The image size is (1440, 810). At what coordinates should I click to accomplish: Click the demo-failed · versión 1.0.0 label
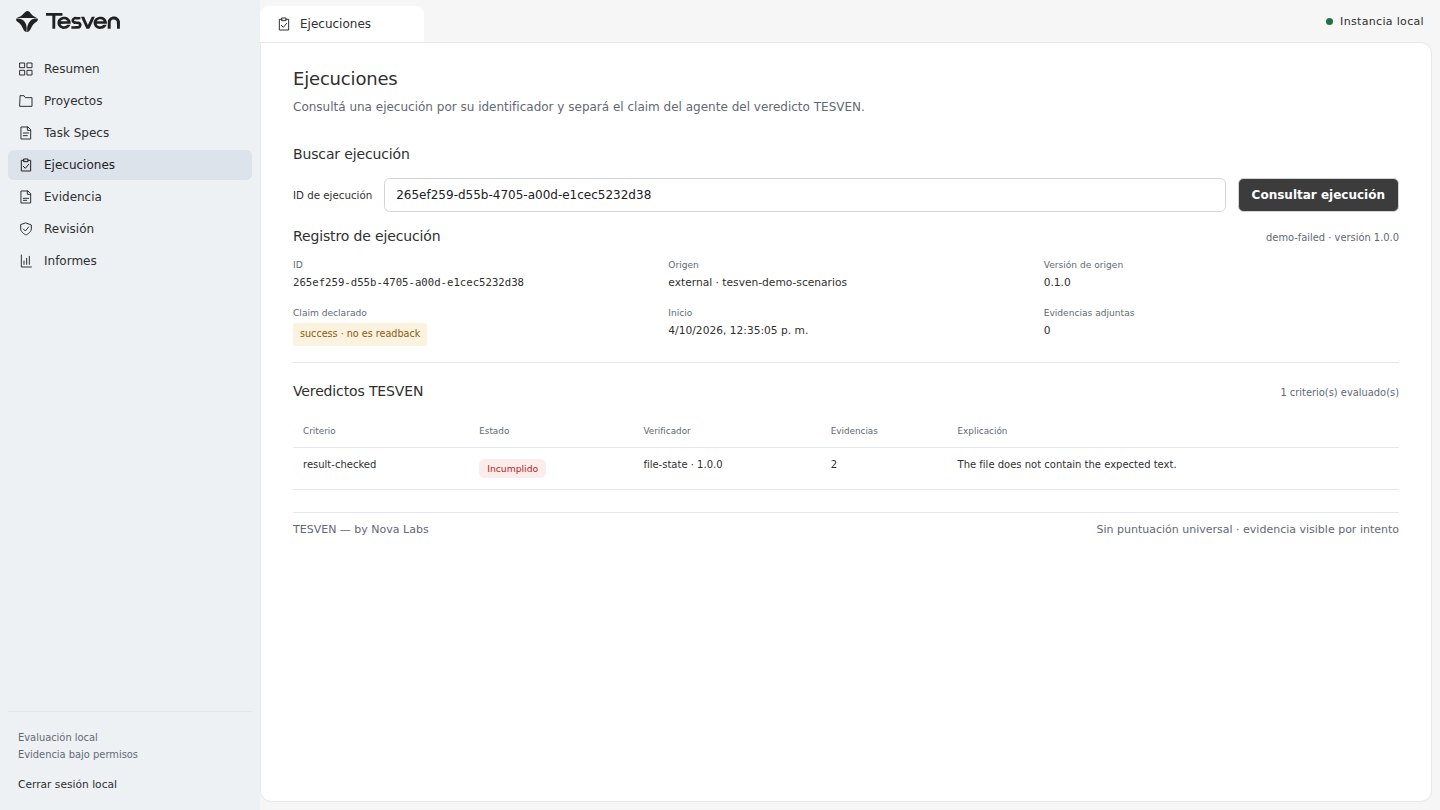pos(1332,238)
